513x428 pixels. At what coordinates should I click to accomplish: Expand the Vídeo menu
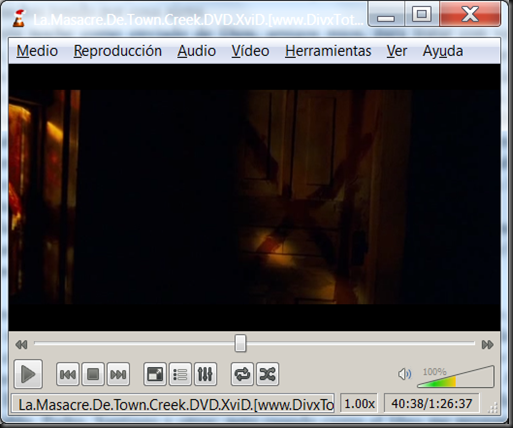[x=250, y=51]
